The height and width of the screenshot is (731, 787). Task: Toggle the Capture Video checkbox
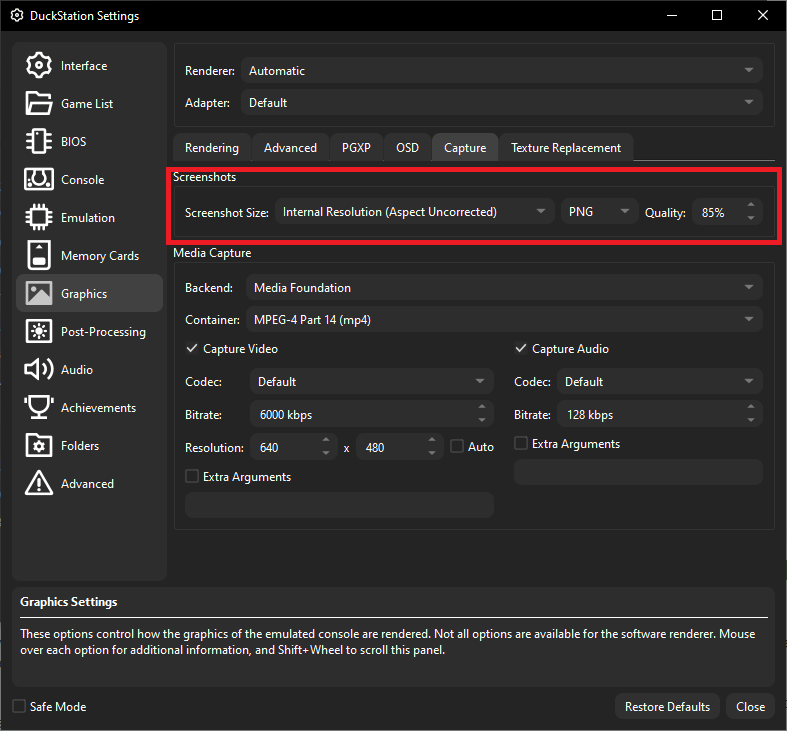[192, 348]
